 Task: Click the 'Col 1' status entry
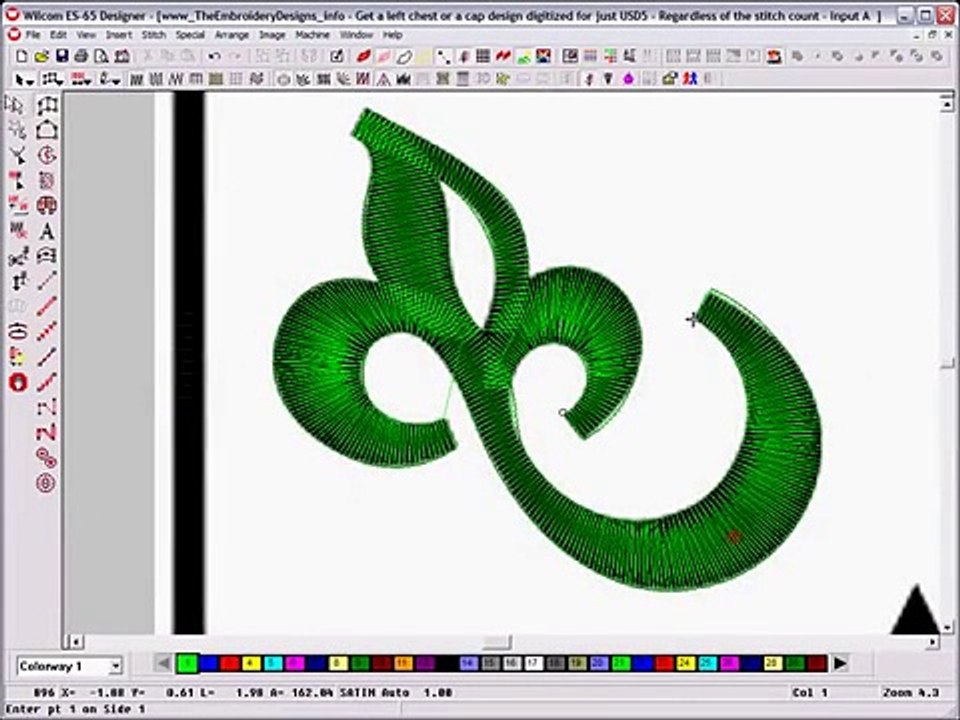[x=810, y=692]
